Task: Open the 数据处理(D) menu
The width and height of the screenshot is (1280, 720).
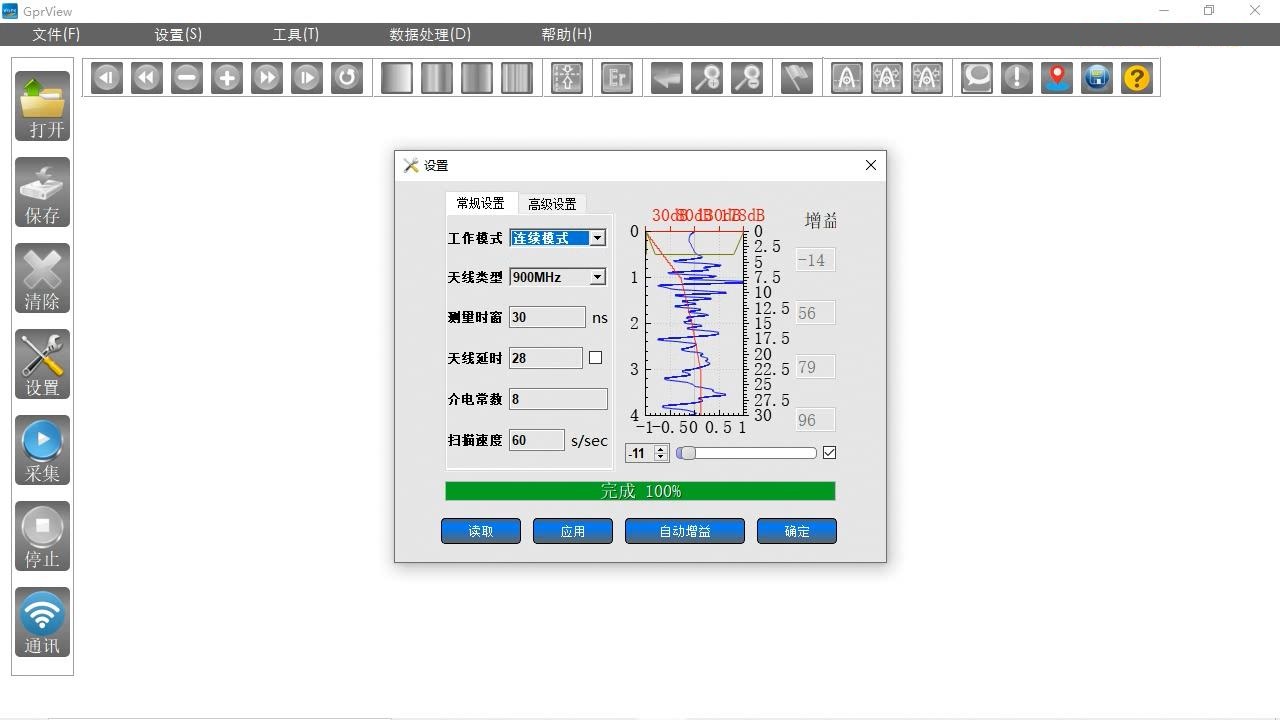Action: tap(430, 34)
